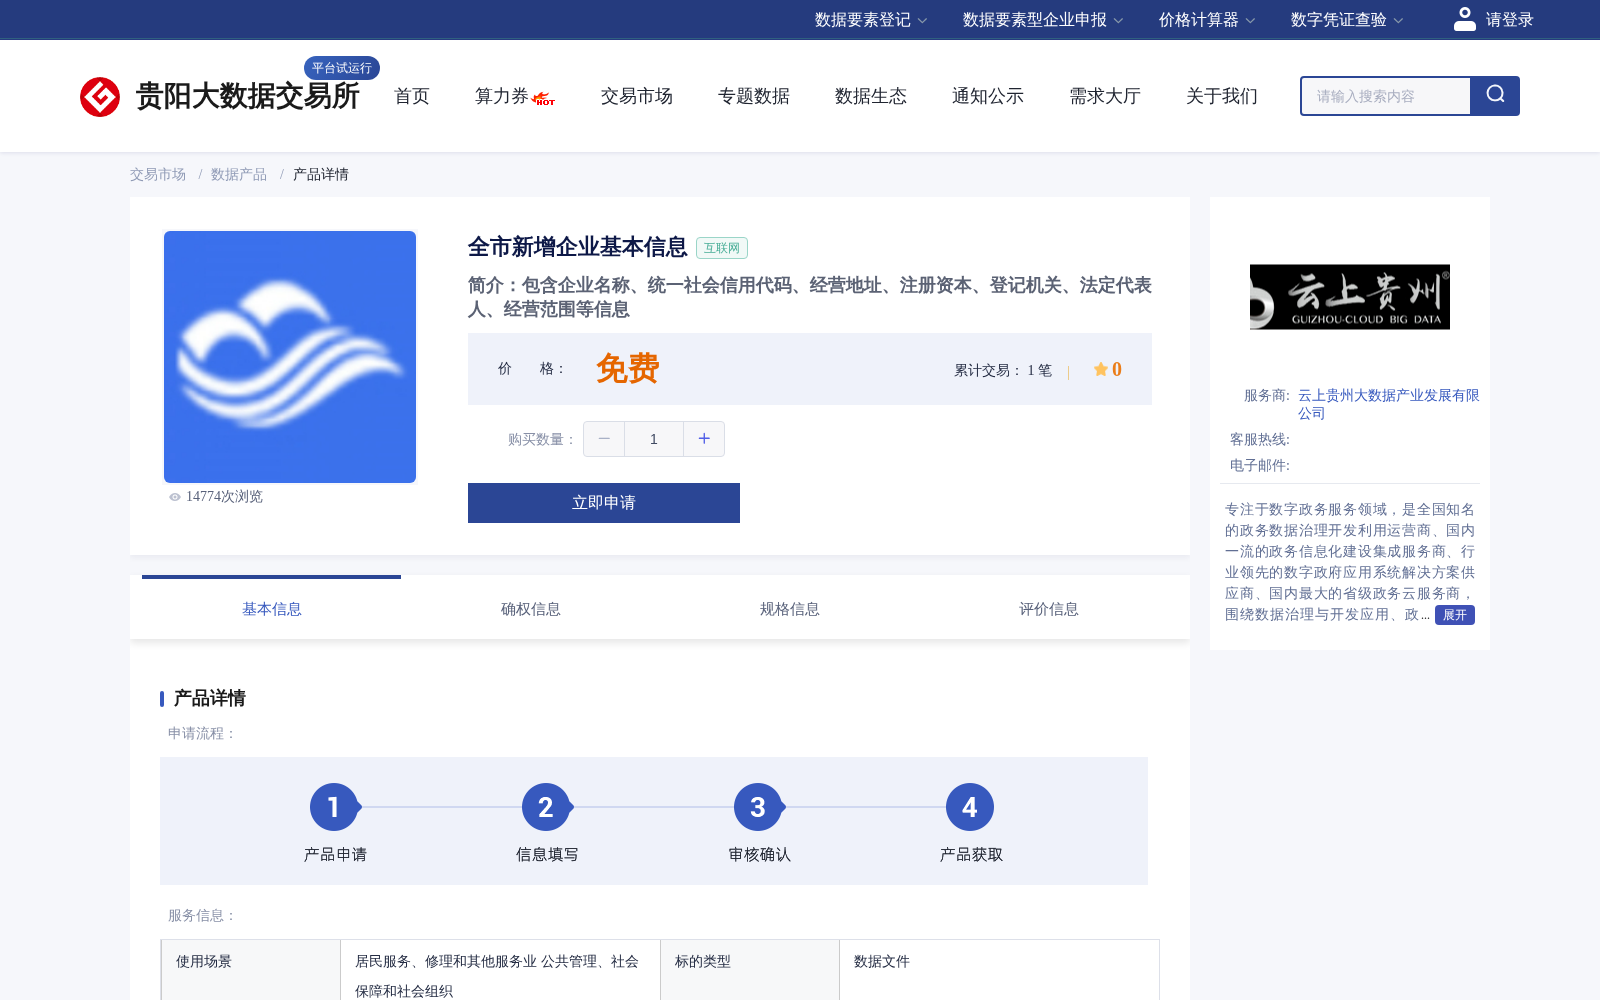The width and height of the screenshot is (1600, 1000).
Task: Click the Guiyang Big Data Exchange red logo
Action: tap(100, 97)
